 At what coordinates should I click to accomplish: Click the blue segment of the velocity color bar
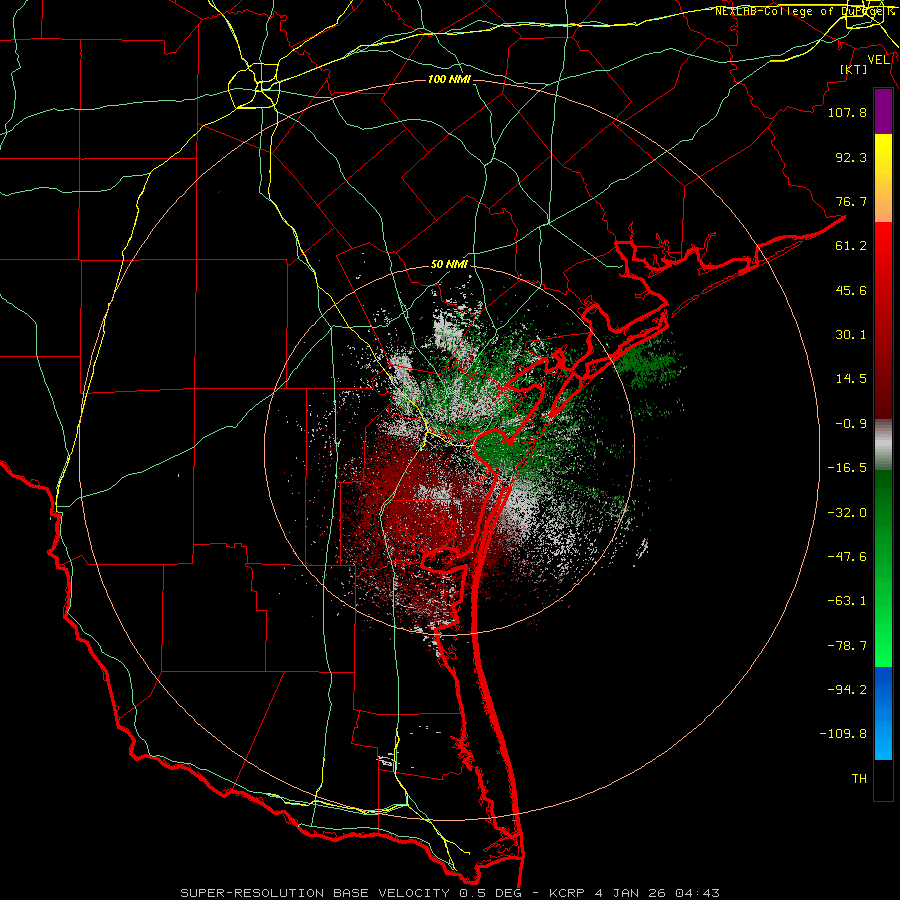[x=883, y=713]
